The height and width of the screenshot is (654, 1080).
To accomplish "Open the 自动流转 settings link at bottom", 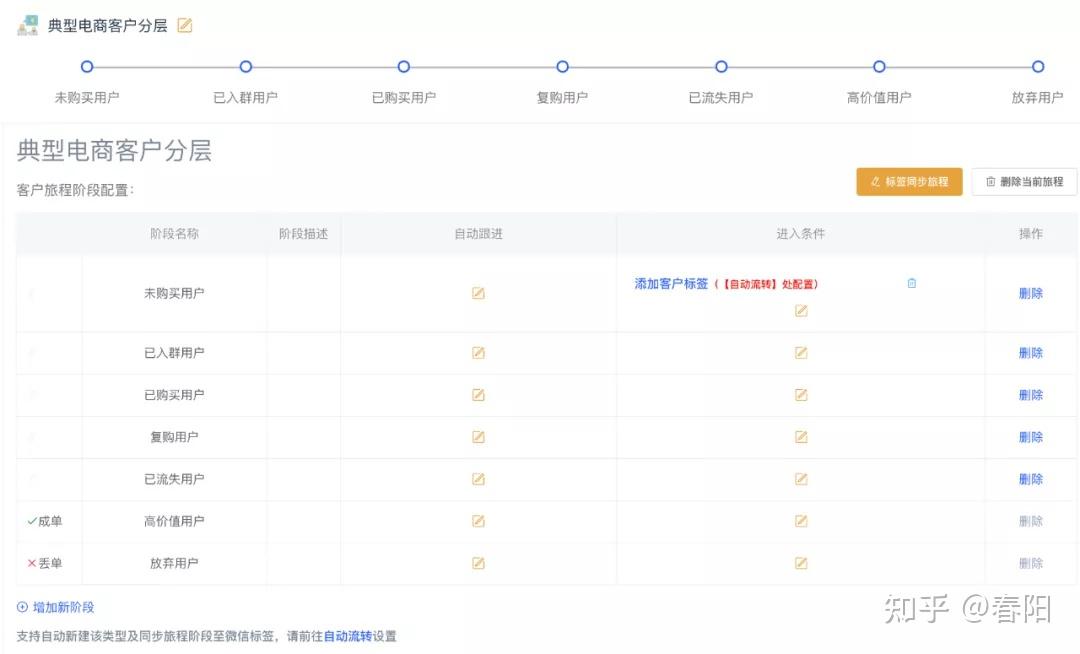I will (x=347, y=636).
